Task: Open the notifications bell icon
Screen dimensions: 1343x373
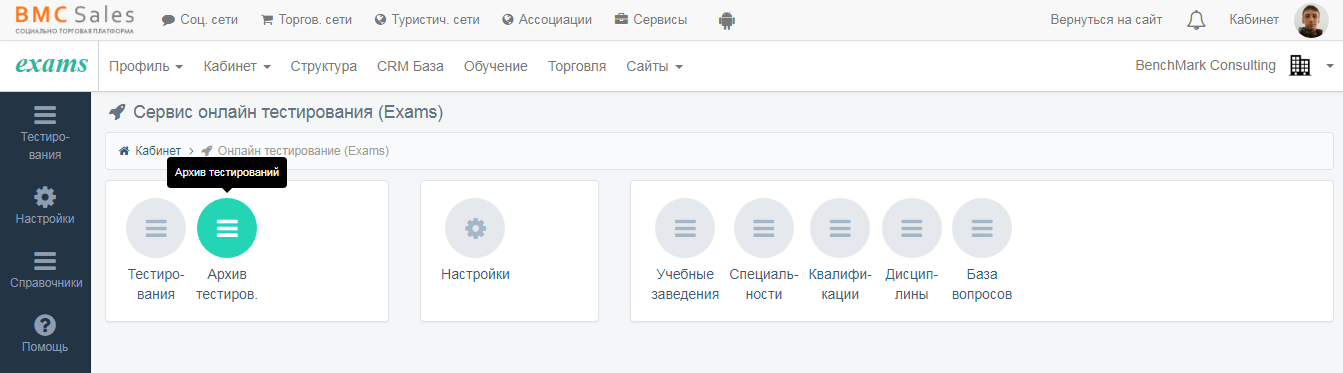Action: pyautogui.click(x=1196, y=20)
